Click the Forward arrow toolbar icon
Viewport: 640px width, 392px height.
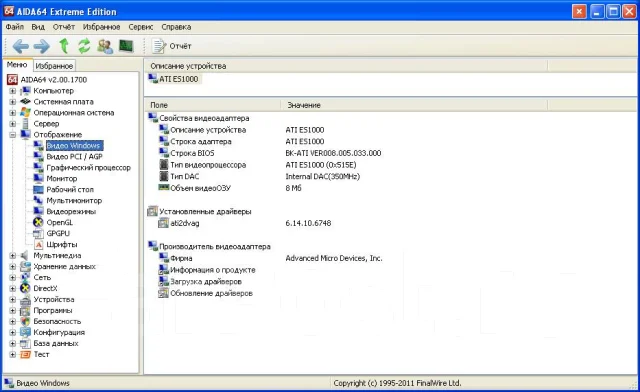(x=42, y=46)
